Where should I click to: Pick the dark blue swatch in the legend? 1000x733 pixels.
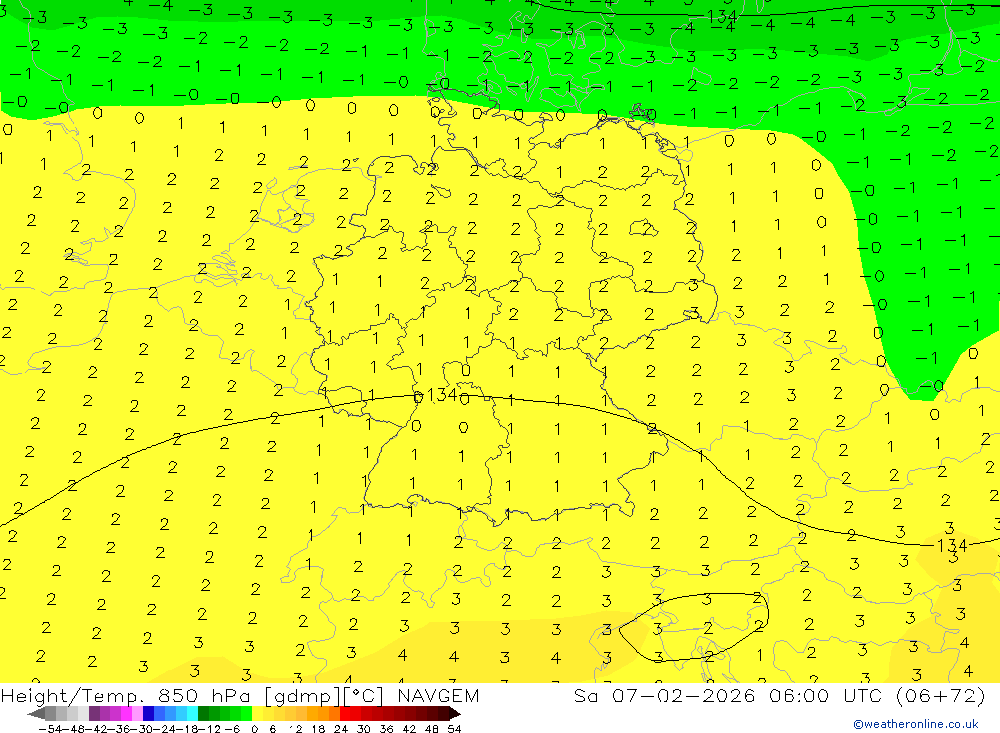[148, 713]
